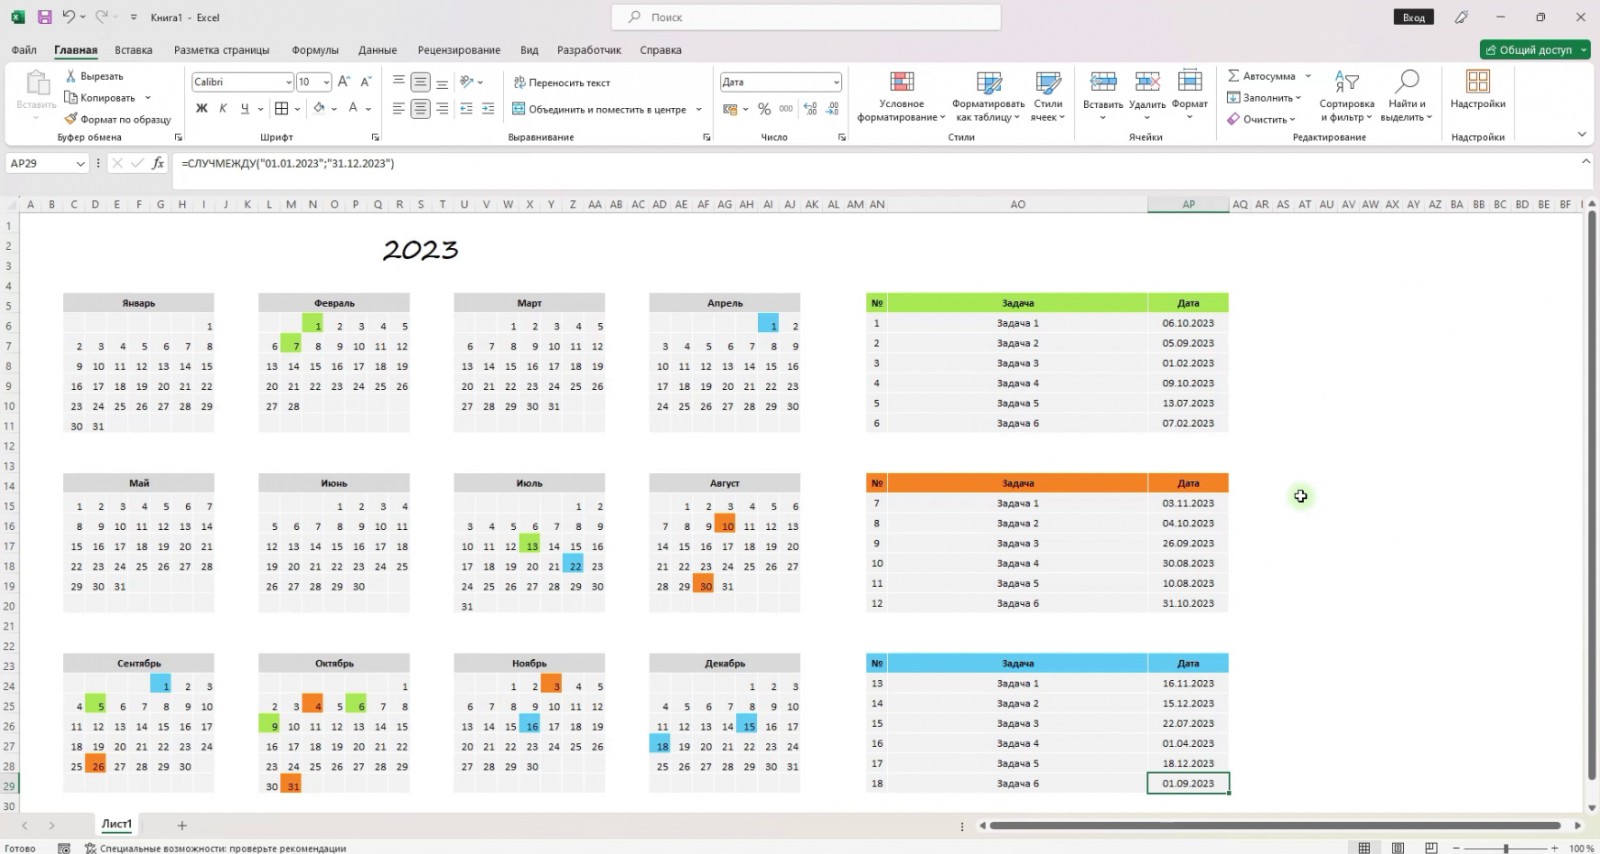
Task: Click the borders grid icon
Action: 282,108
